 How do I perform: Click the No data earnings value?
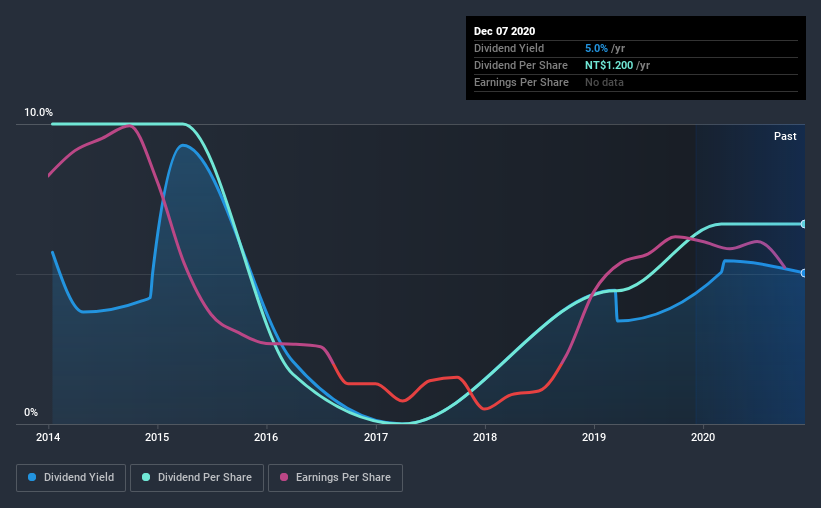pyautogui.click(x=604, y=82)
